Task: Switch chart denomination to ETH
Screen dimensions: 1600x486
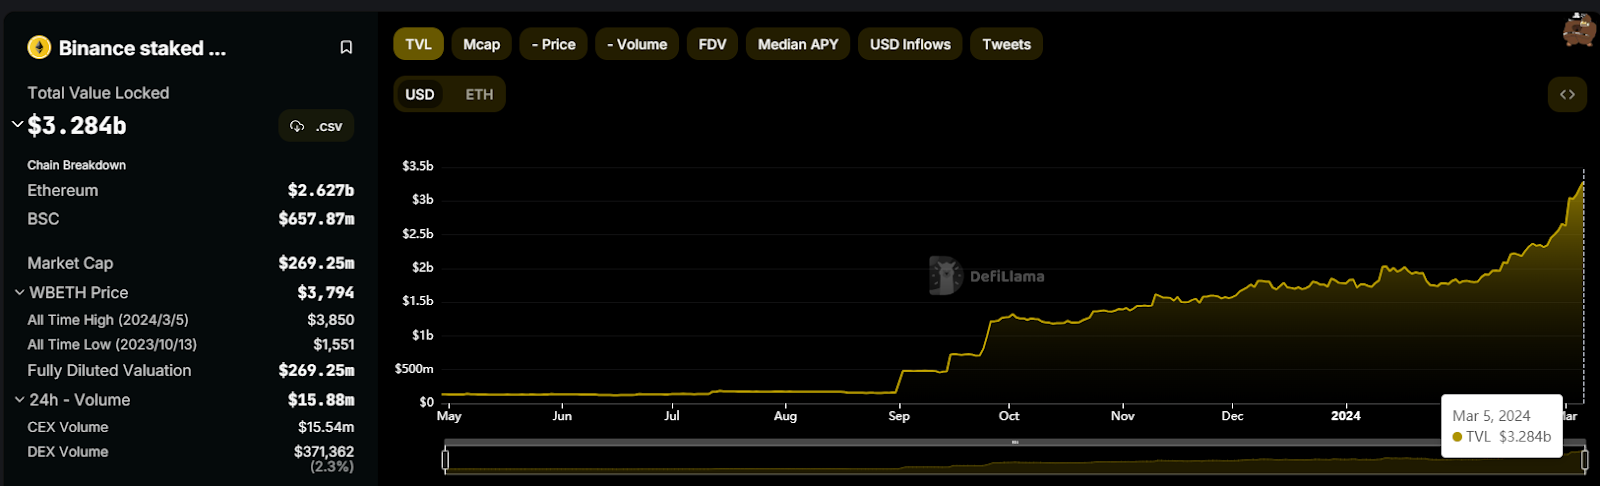Action: tap(479, 94)
